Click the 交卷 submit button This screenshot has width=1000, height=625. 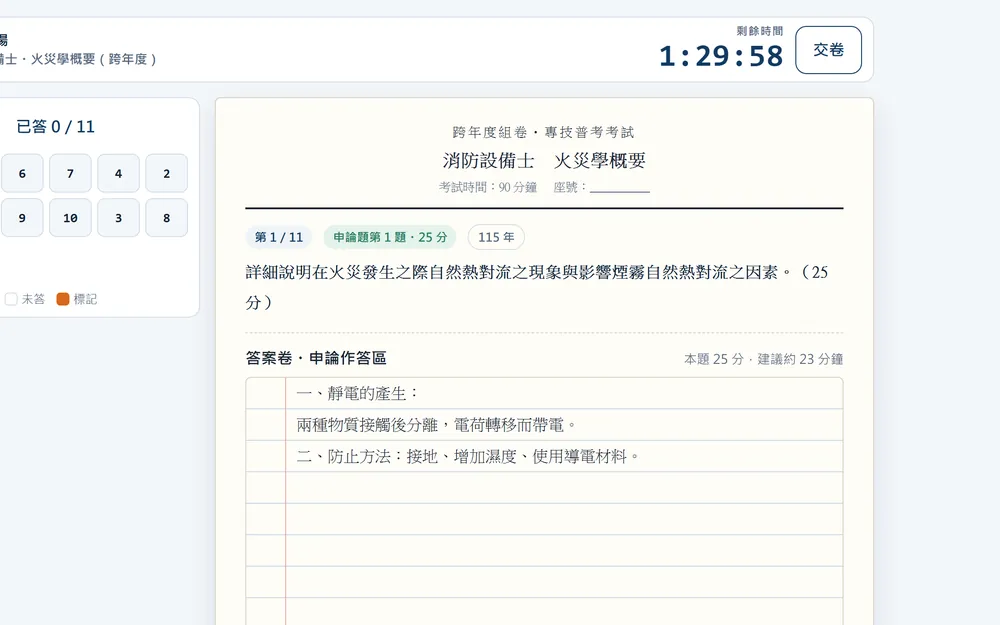pyautogui.click(x=828, y=50)
